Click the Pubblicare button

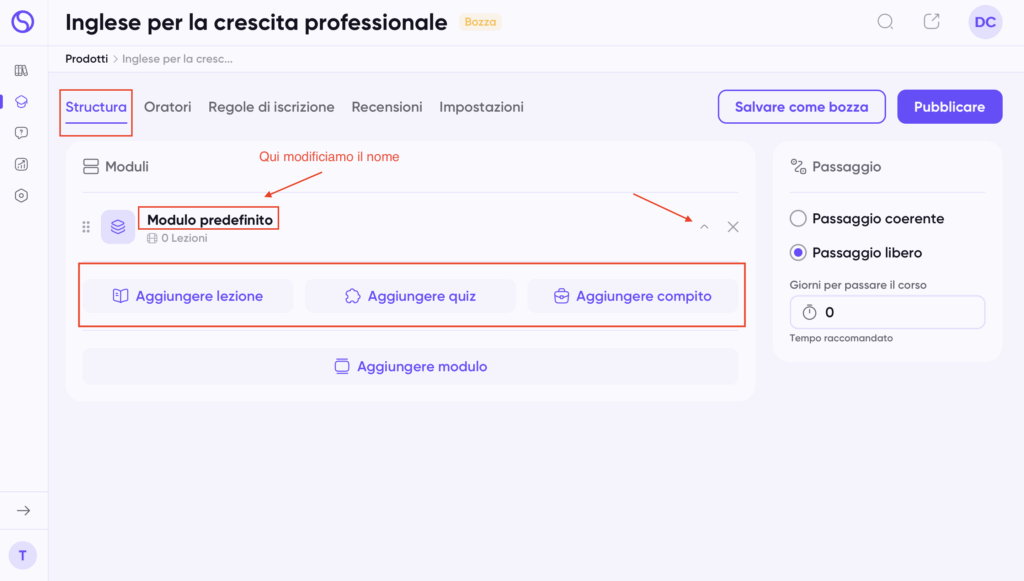point(949,107)
